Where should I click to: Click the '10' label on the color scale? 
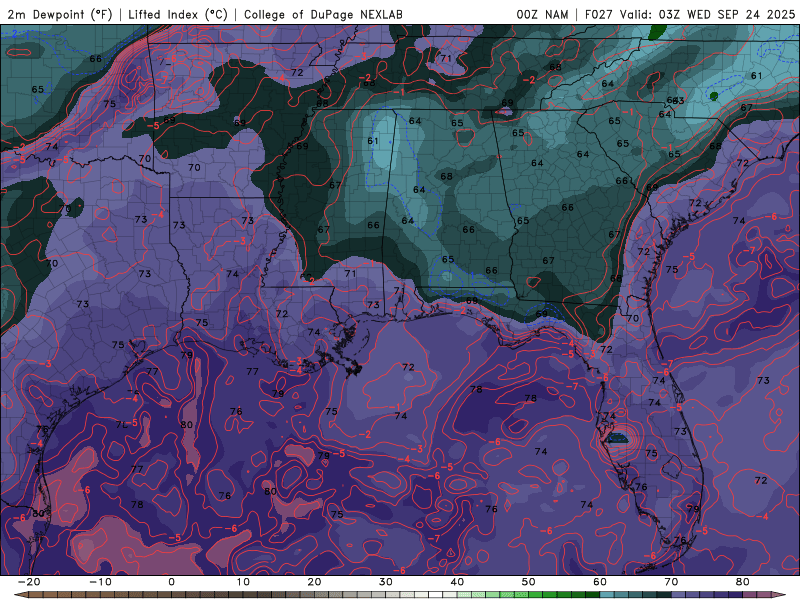click(243, 582)
